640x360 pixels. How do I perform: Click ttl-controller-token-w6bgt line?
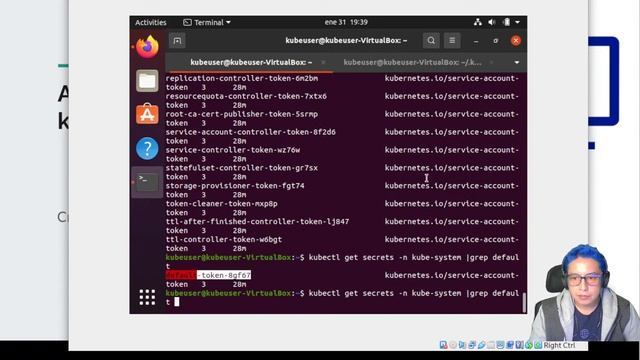224,240
